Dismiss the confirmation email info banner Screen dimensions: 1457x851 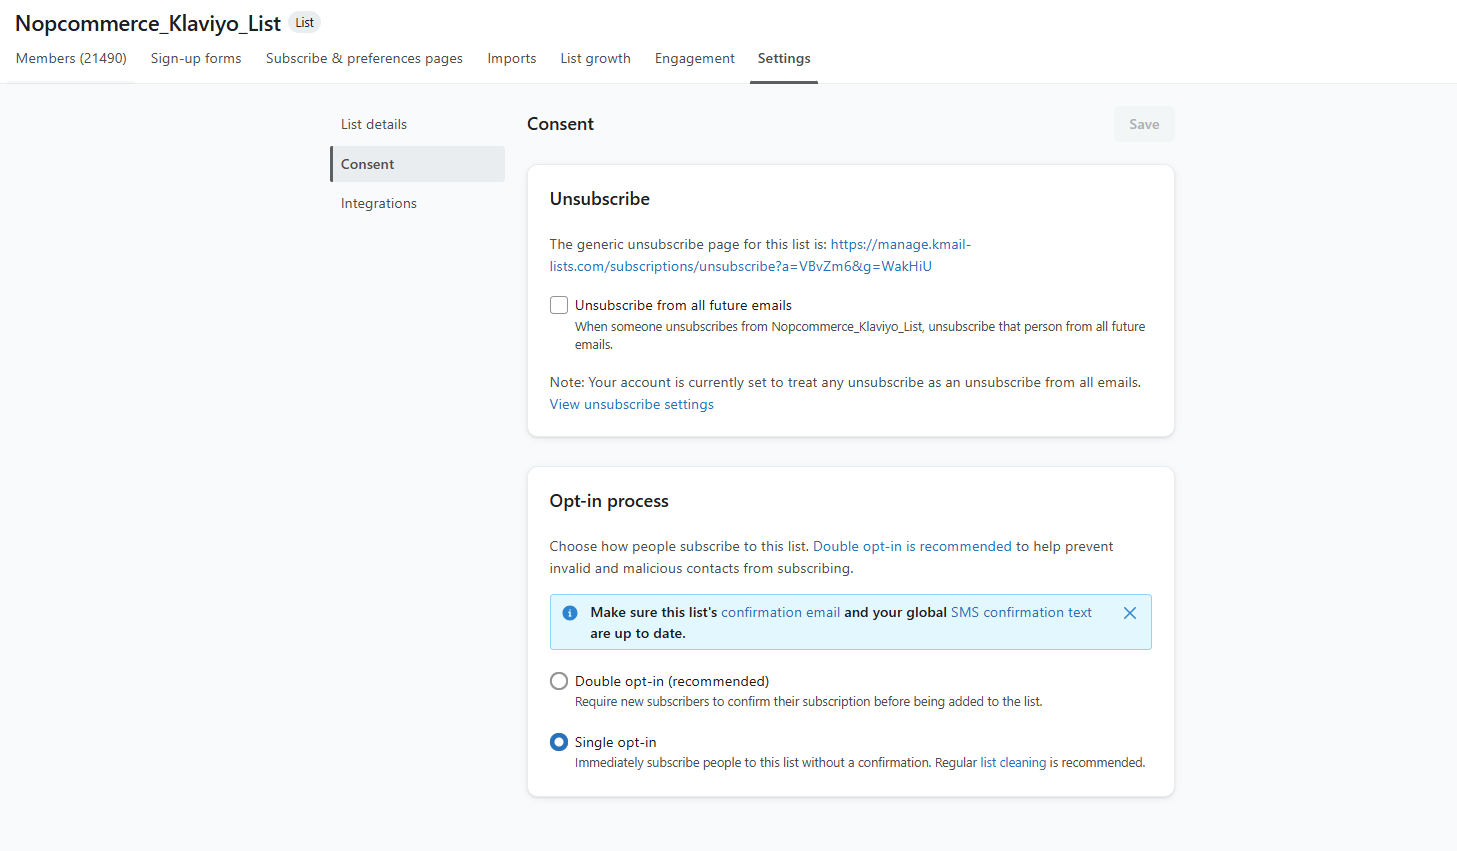click(x=1129, y=613)
